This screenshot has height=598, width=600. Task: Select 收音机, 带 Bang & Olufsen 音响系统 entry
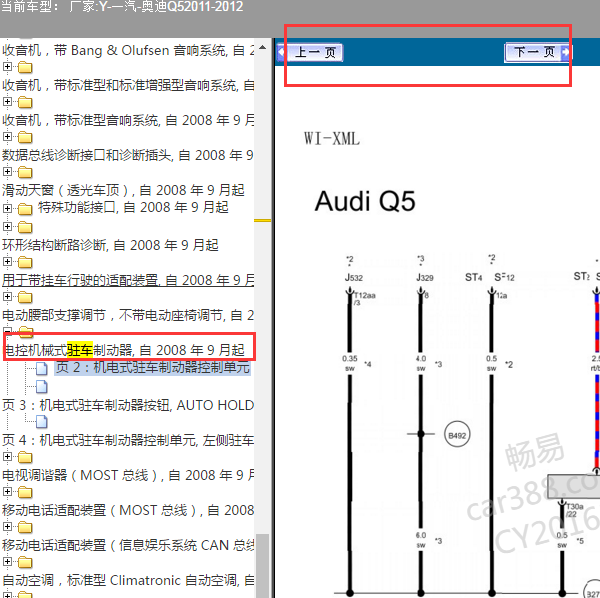[x=128, y=51]
